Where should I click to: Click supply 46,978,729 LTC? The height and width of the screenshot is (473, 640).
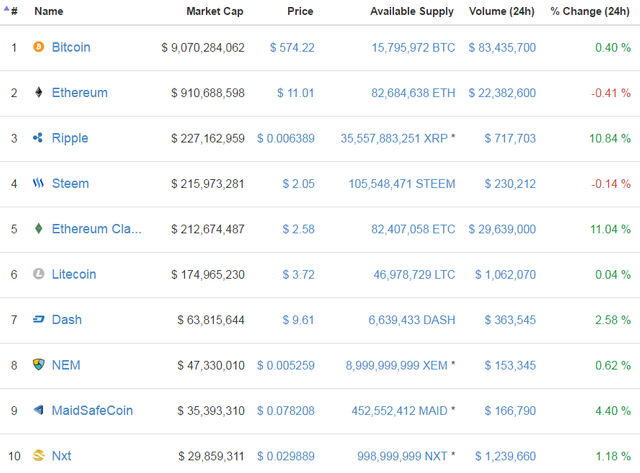(414, 274)
